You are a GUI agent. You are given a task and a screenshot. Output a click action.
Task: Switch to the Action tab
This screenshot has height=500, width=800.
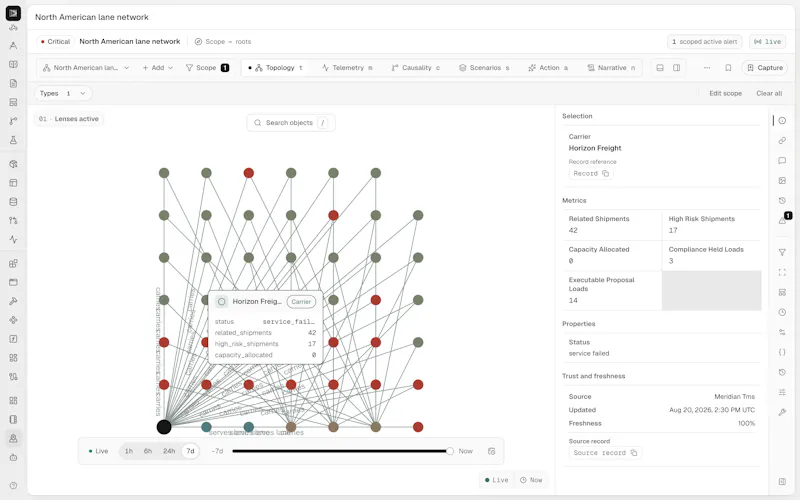click(548, 68)
